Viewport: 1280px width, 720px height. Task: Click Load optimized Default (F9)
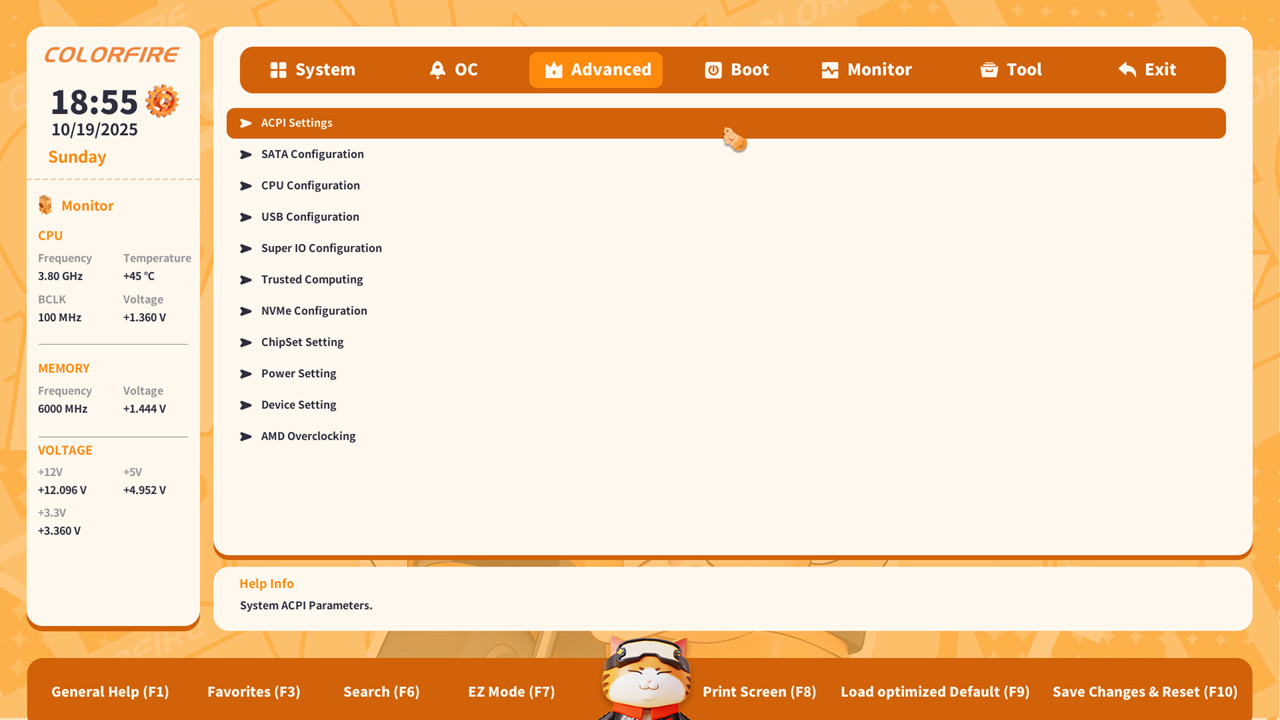coord(934,692)
